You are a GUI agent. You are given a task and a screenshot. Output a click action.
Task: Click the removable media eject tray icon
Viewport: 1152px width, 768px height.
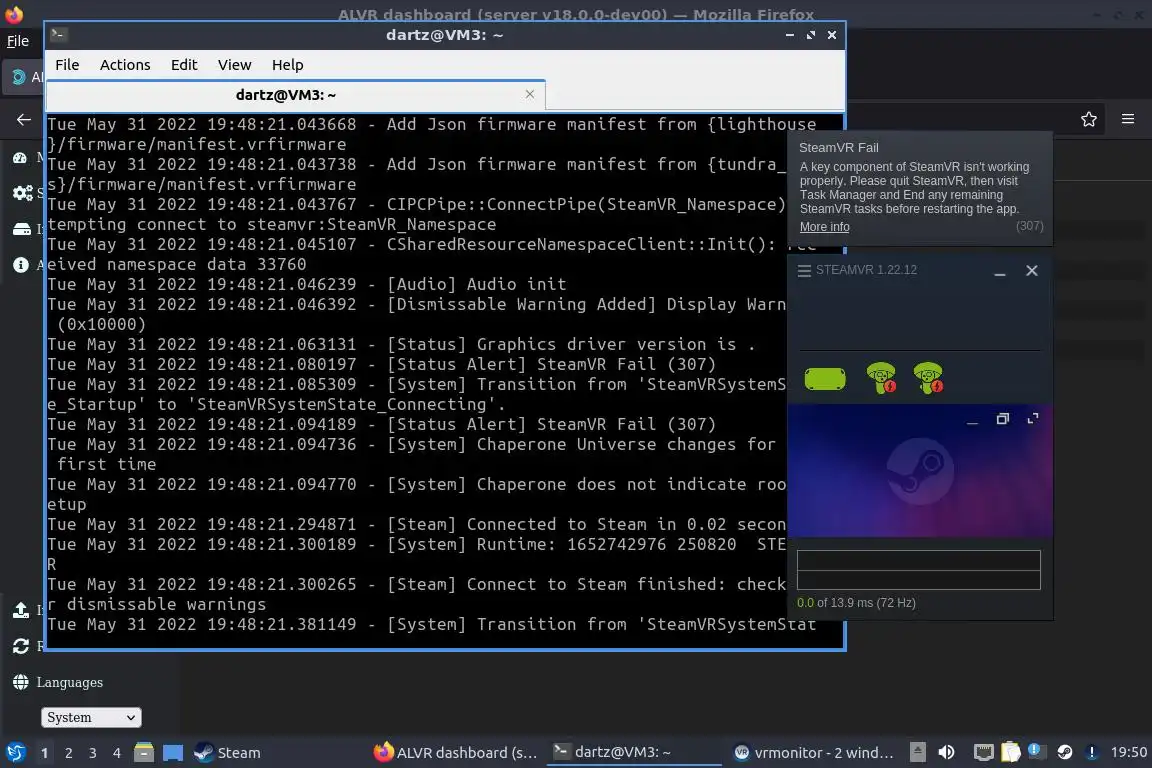(x=918, y=752)
